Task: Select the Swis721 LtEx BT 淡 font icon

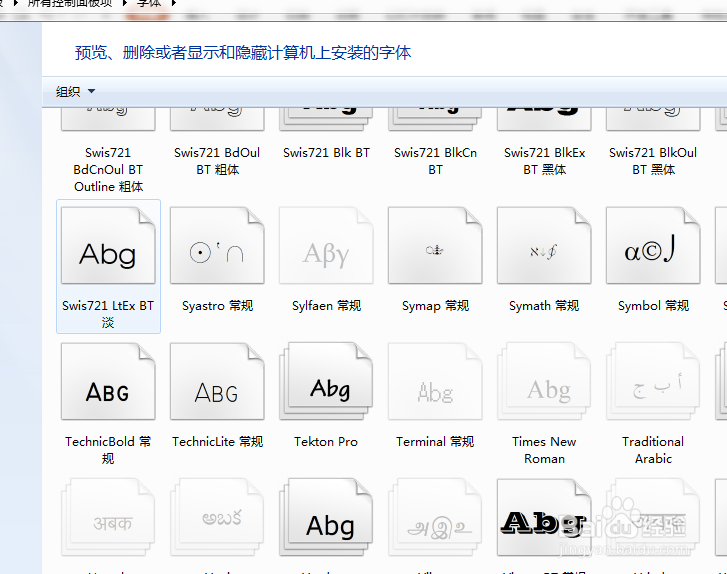Action: click(108, 245)
